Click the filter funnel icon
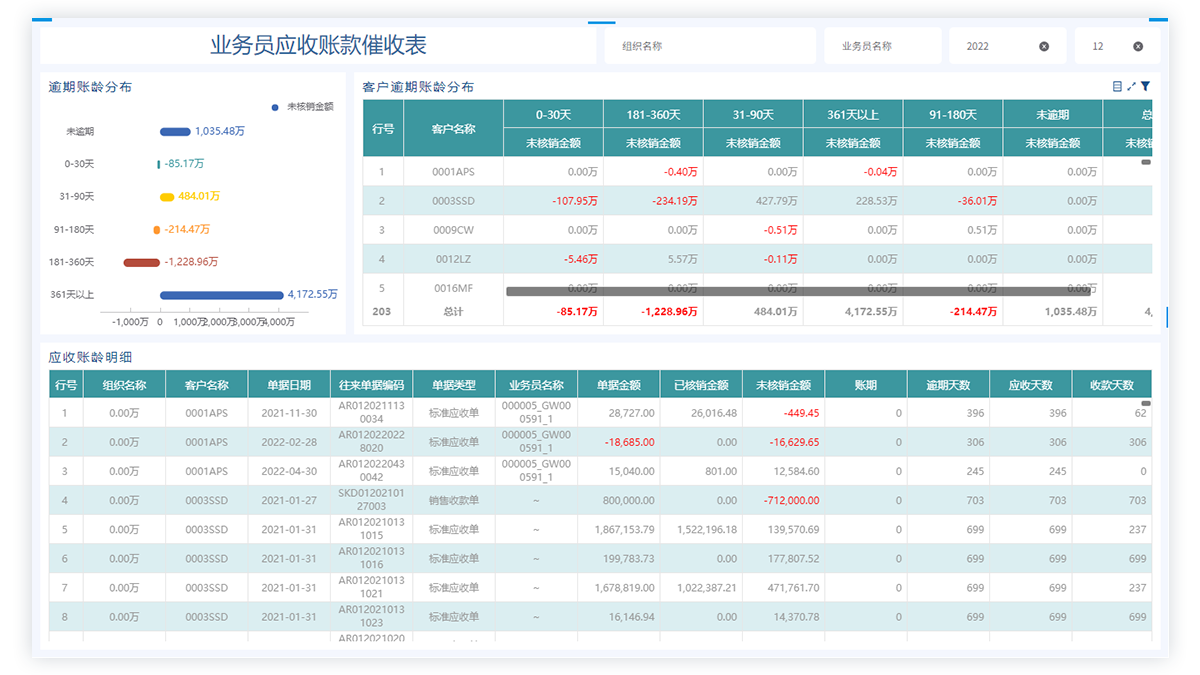This screenshot has height=675, width=1200. point(1146,87)
